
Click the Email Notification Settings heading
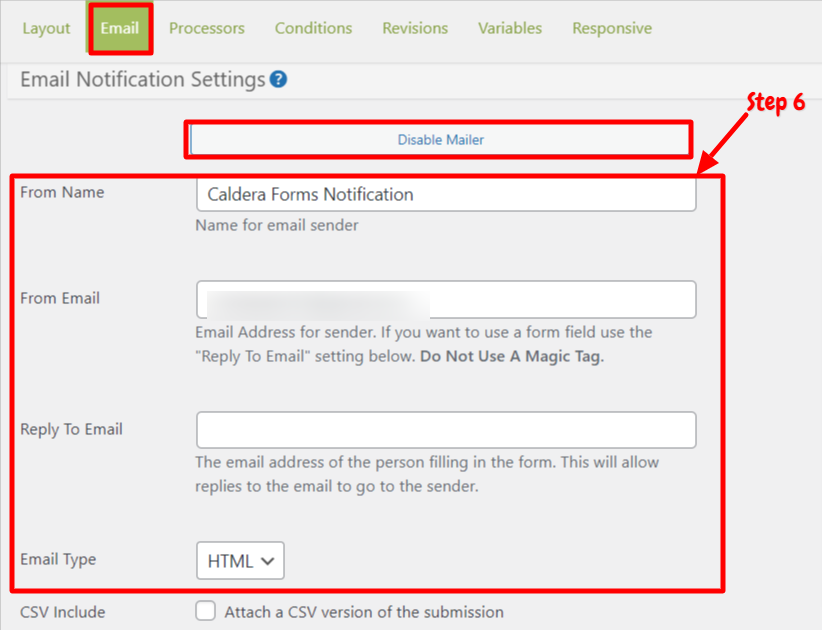tap(143, 80)
